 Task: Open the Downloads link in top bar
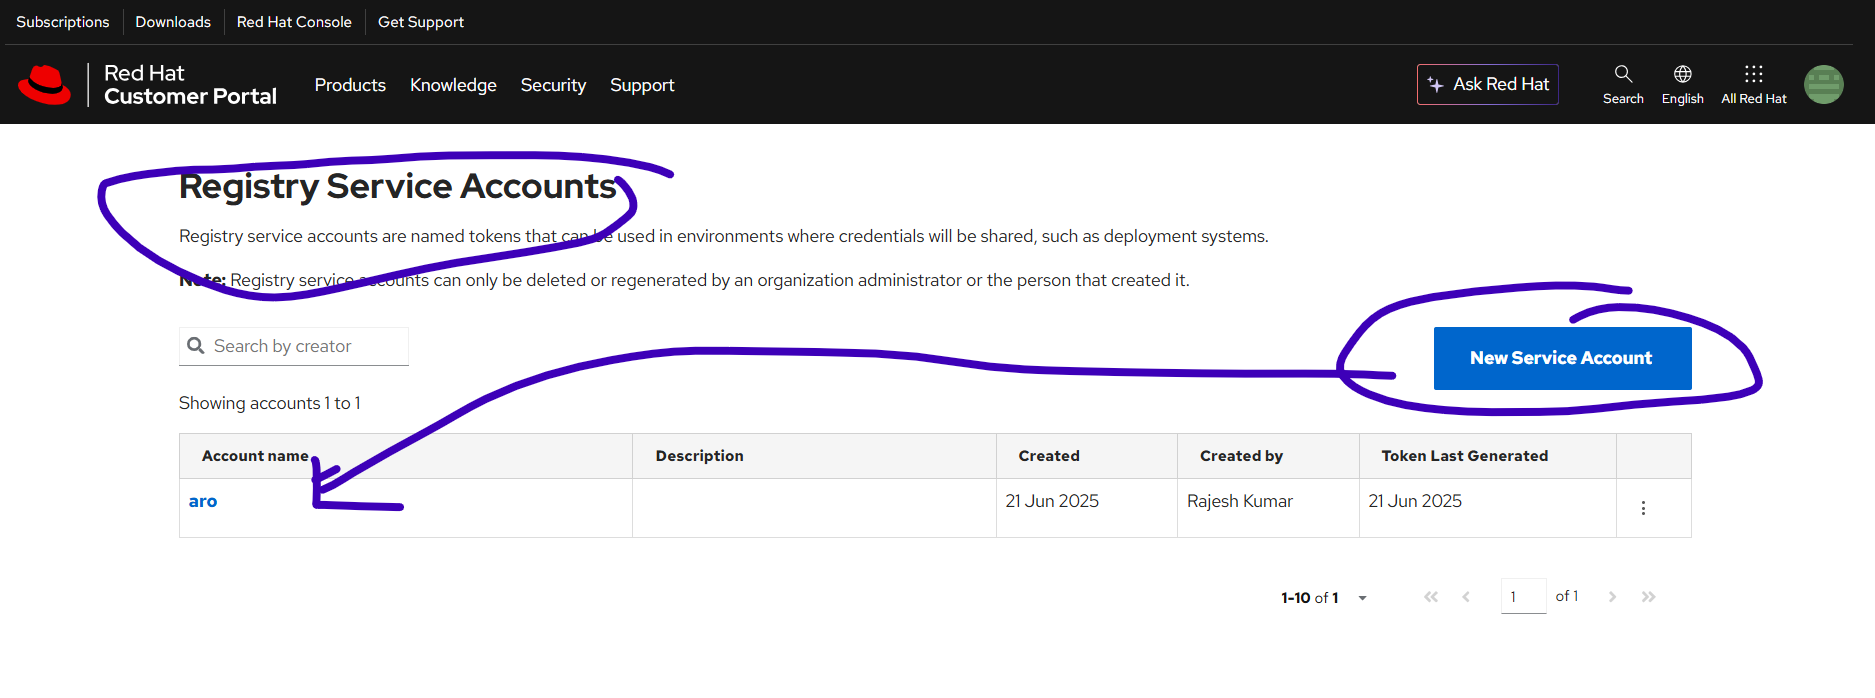[173, 22]
